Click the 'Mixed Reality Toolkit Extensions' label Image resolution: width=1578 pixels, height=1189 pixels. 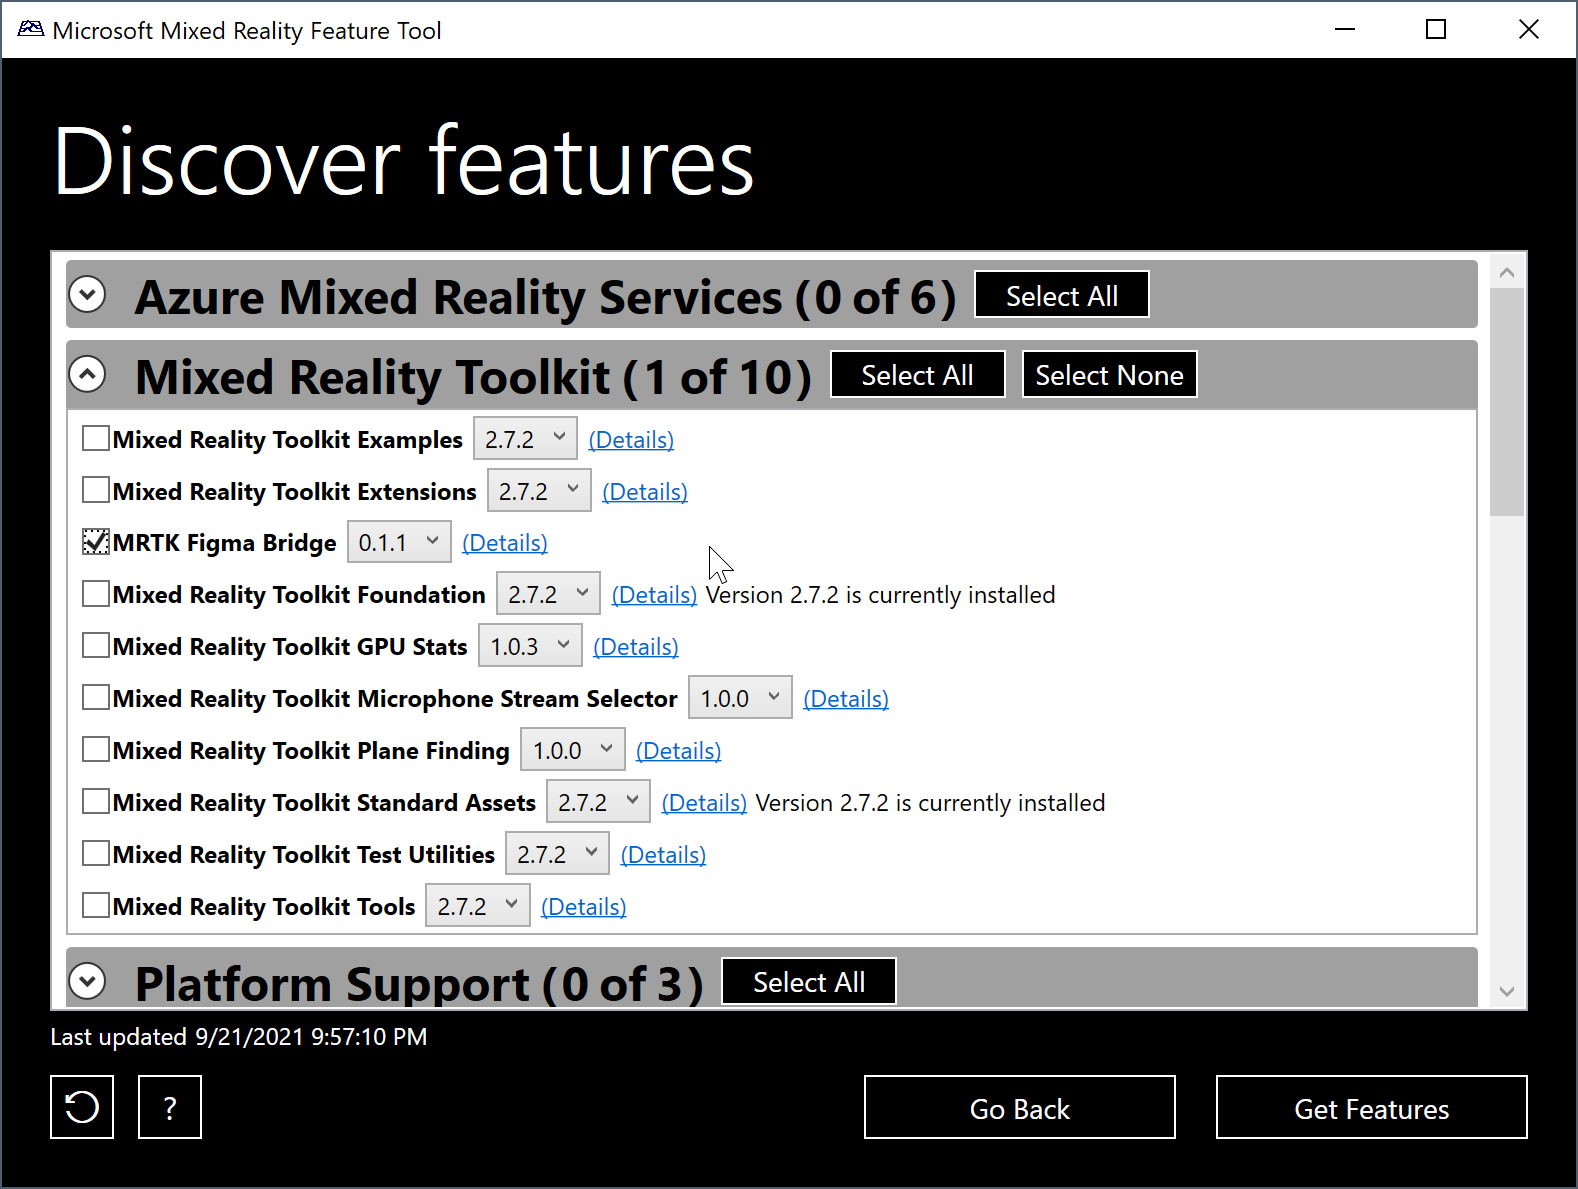tap(295, 492)
